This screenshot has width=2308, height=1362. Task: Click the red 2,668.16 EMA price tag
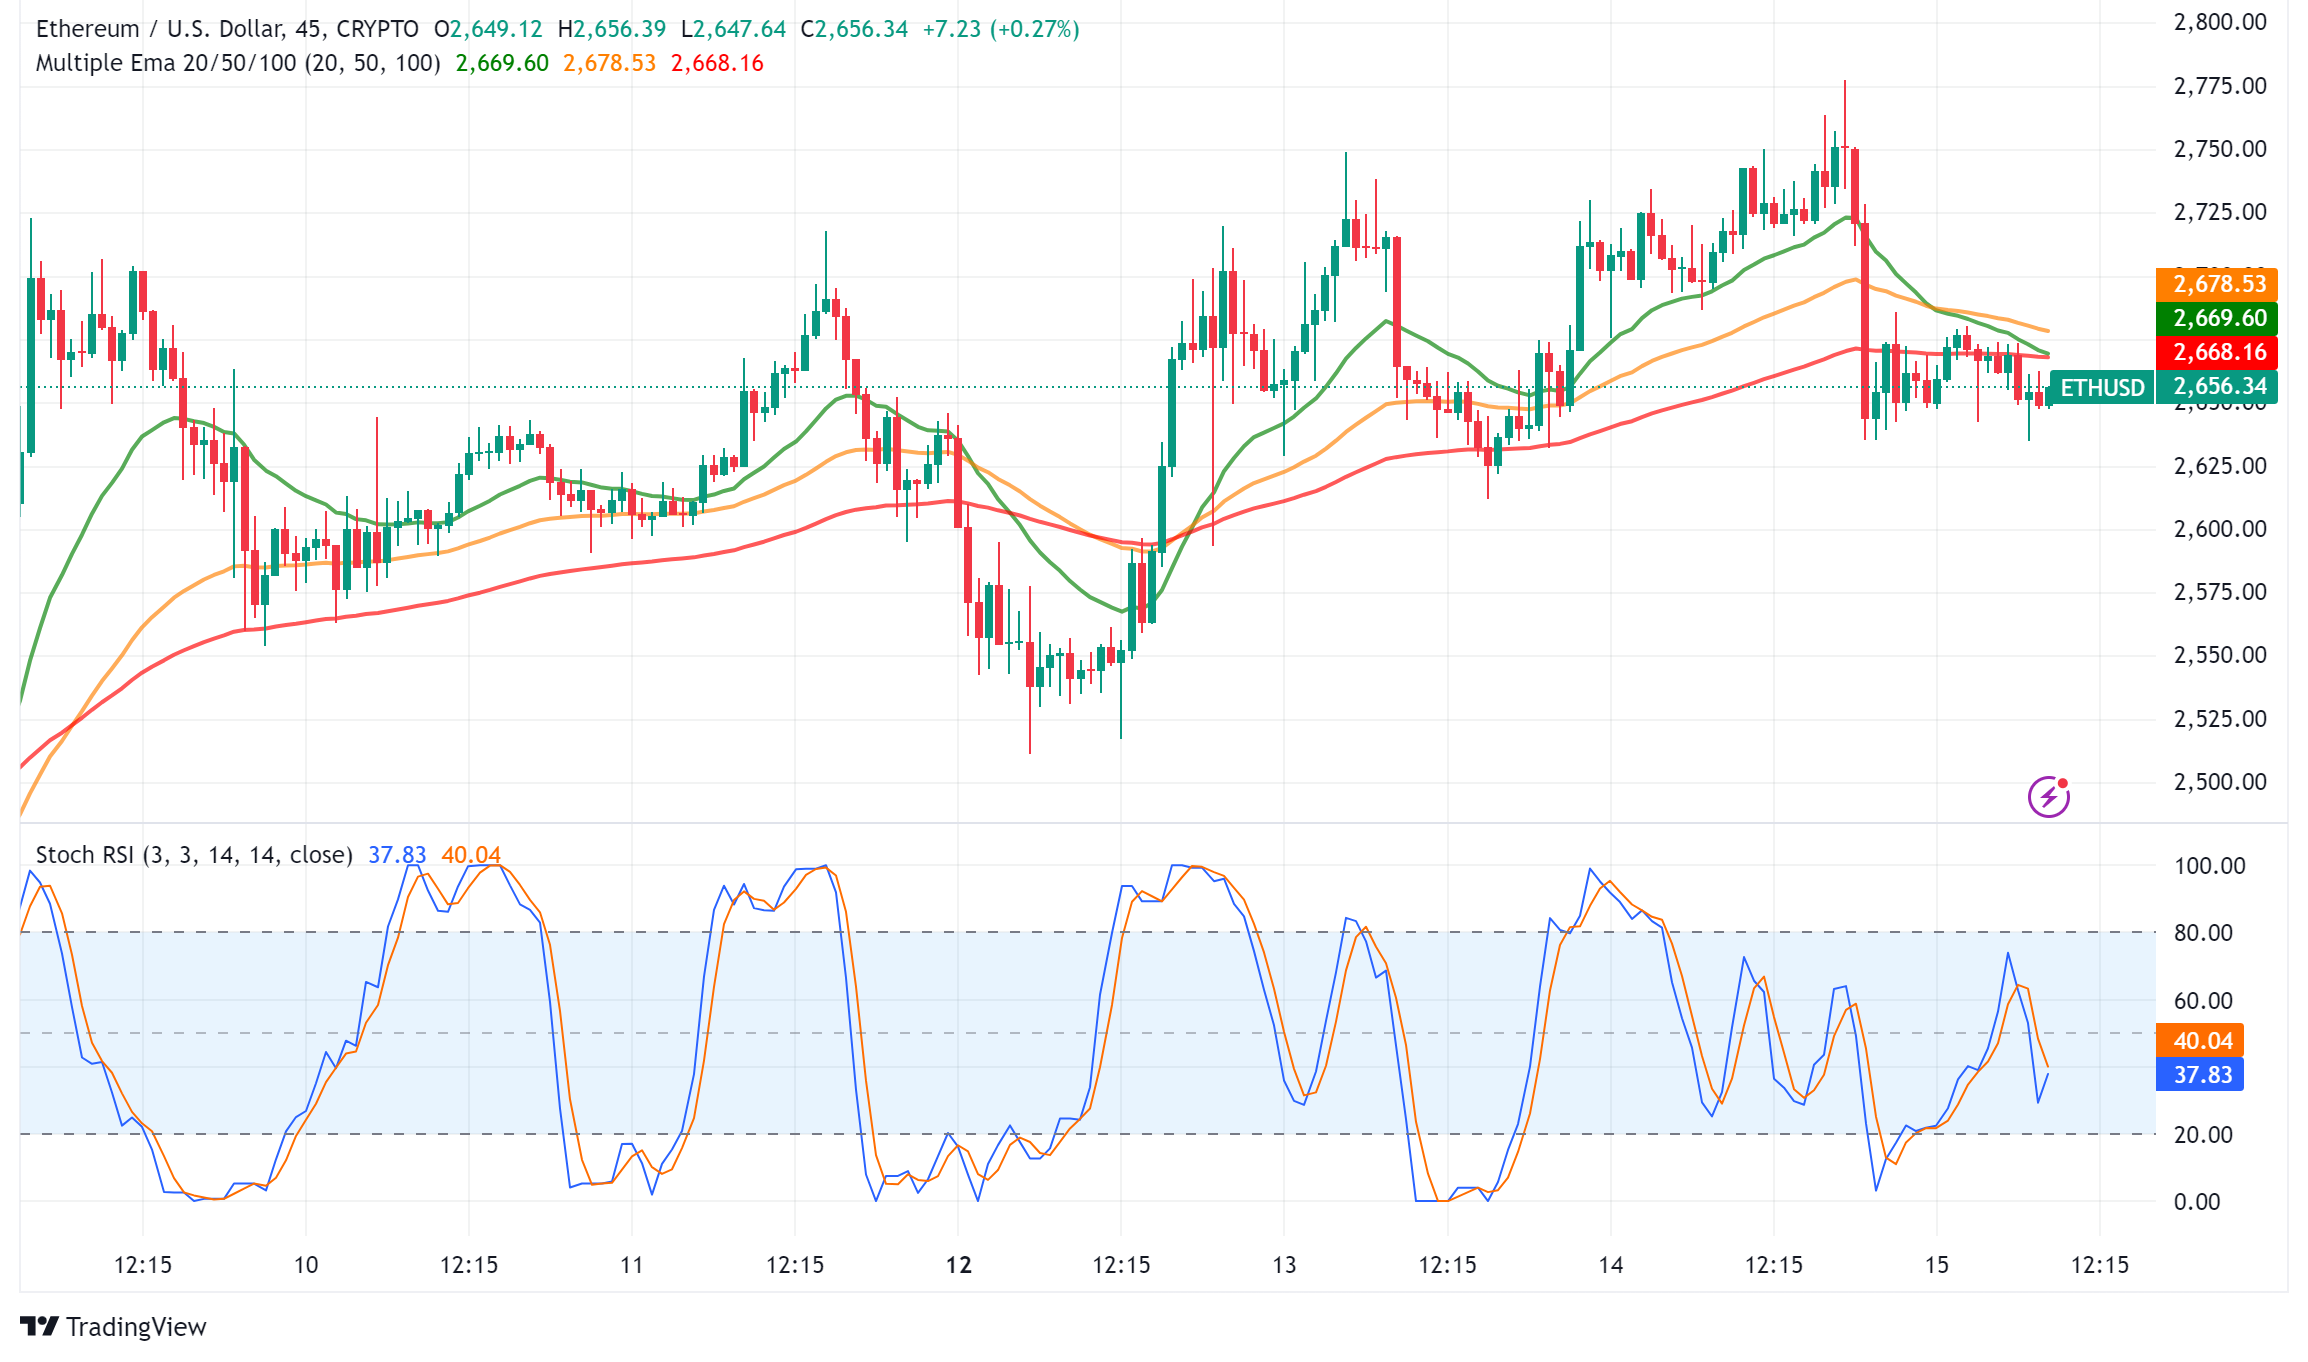[2219, 352]
